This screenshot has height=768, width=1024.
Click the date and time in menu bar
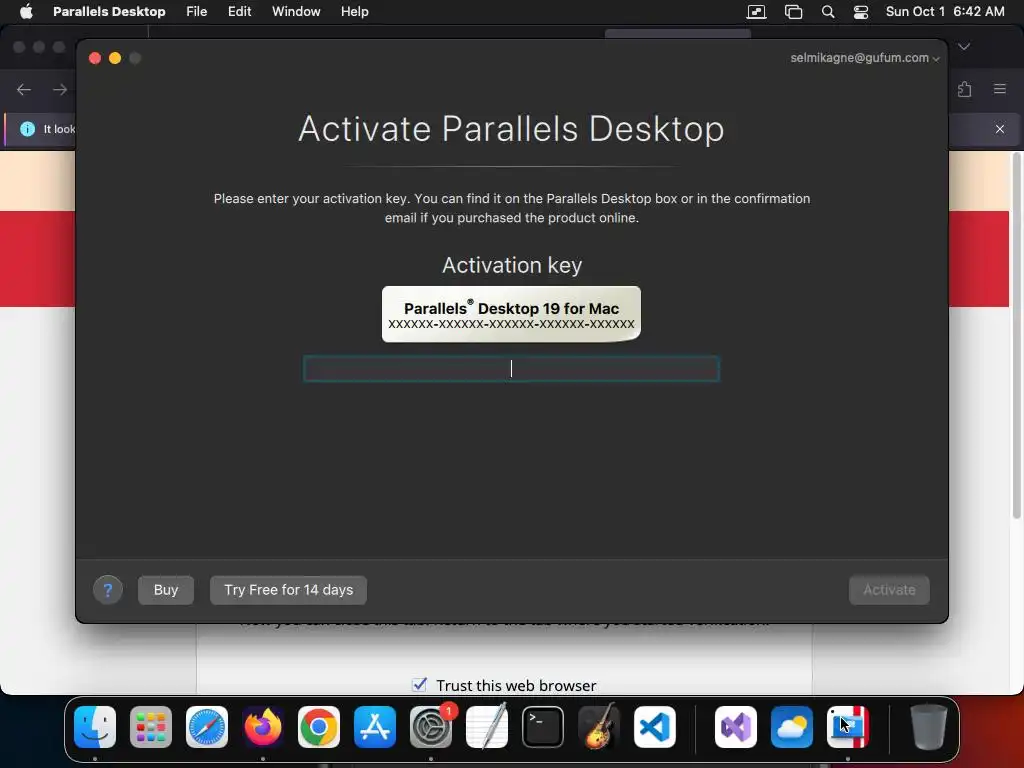click(944, 12)
